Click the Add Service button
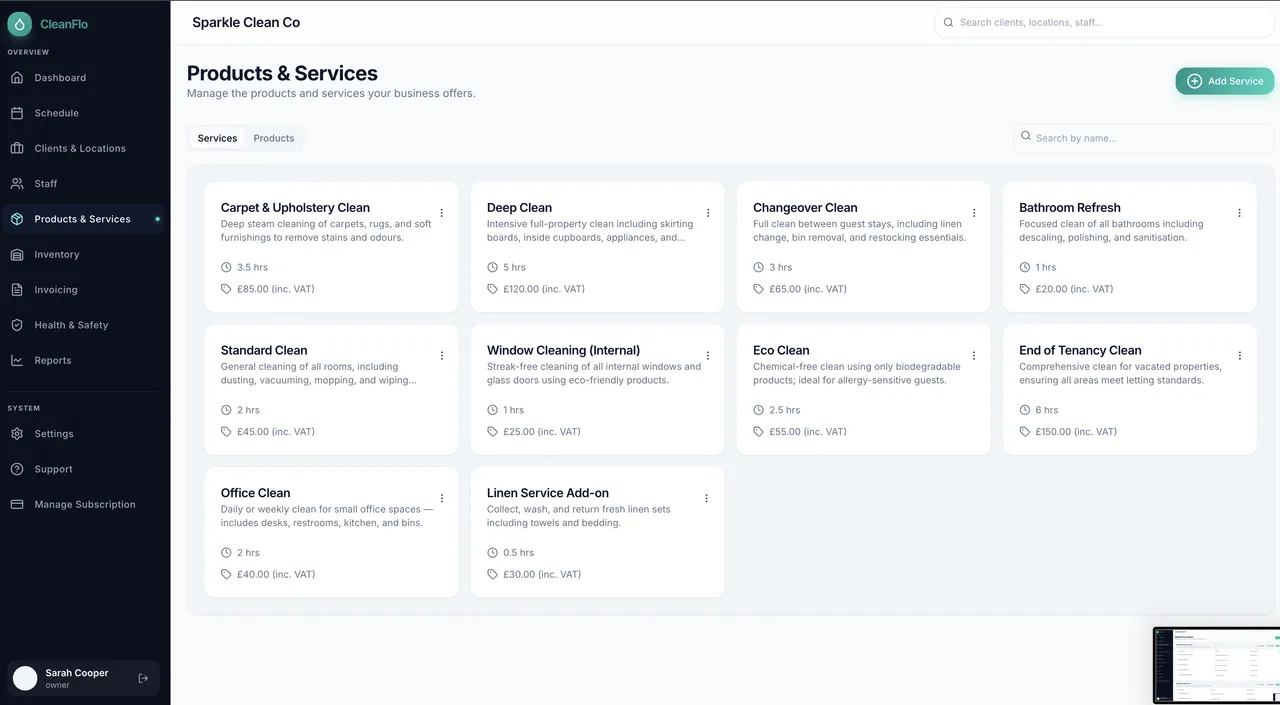Viewport: 1280px width, 705px height. point(1224,81)
